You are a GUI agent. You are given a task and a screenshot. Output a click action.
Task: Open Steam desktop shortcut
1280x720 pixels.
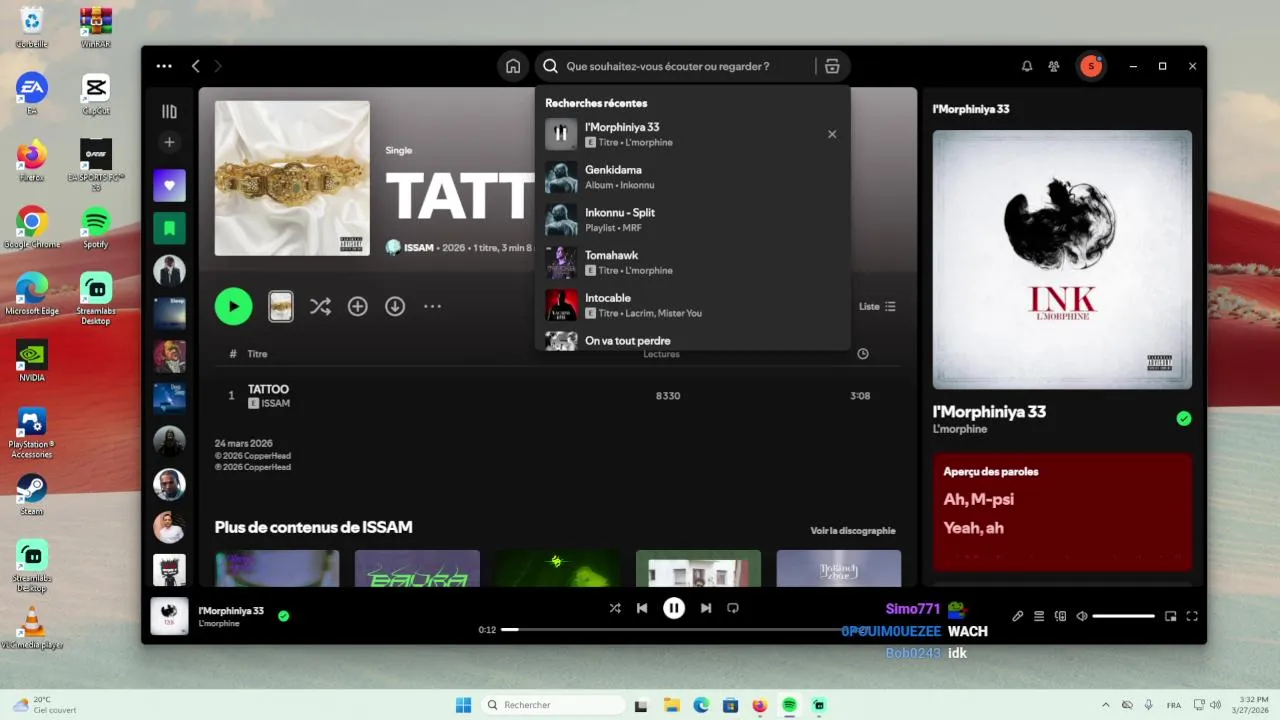[x=32, y=495]
